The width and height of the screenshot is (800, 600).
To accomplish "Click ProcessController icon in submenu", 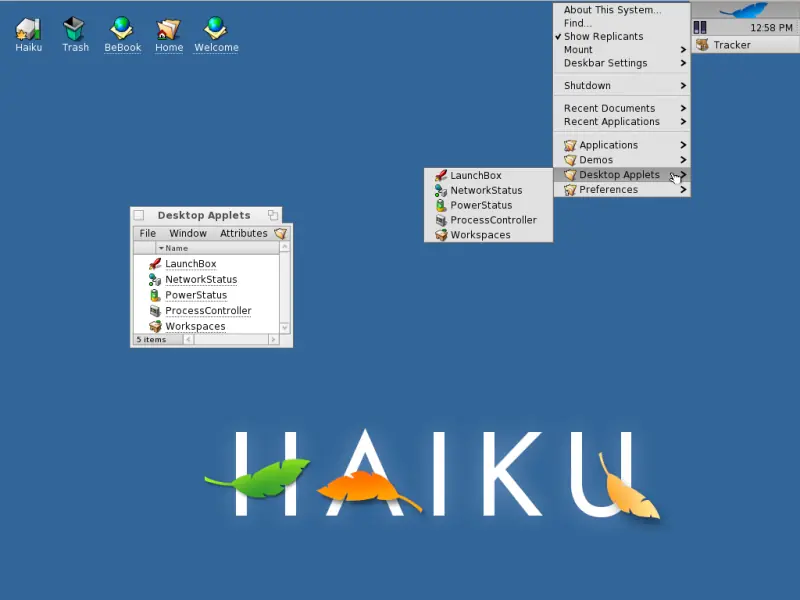I will [441, 220].
